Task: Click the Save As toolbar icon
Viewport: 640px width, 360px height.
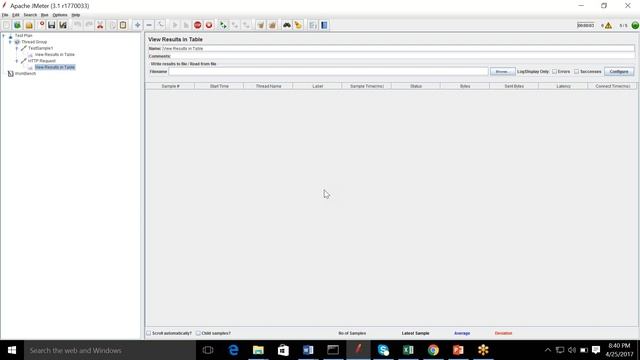Action: click(x=63, y=25)
